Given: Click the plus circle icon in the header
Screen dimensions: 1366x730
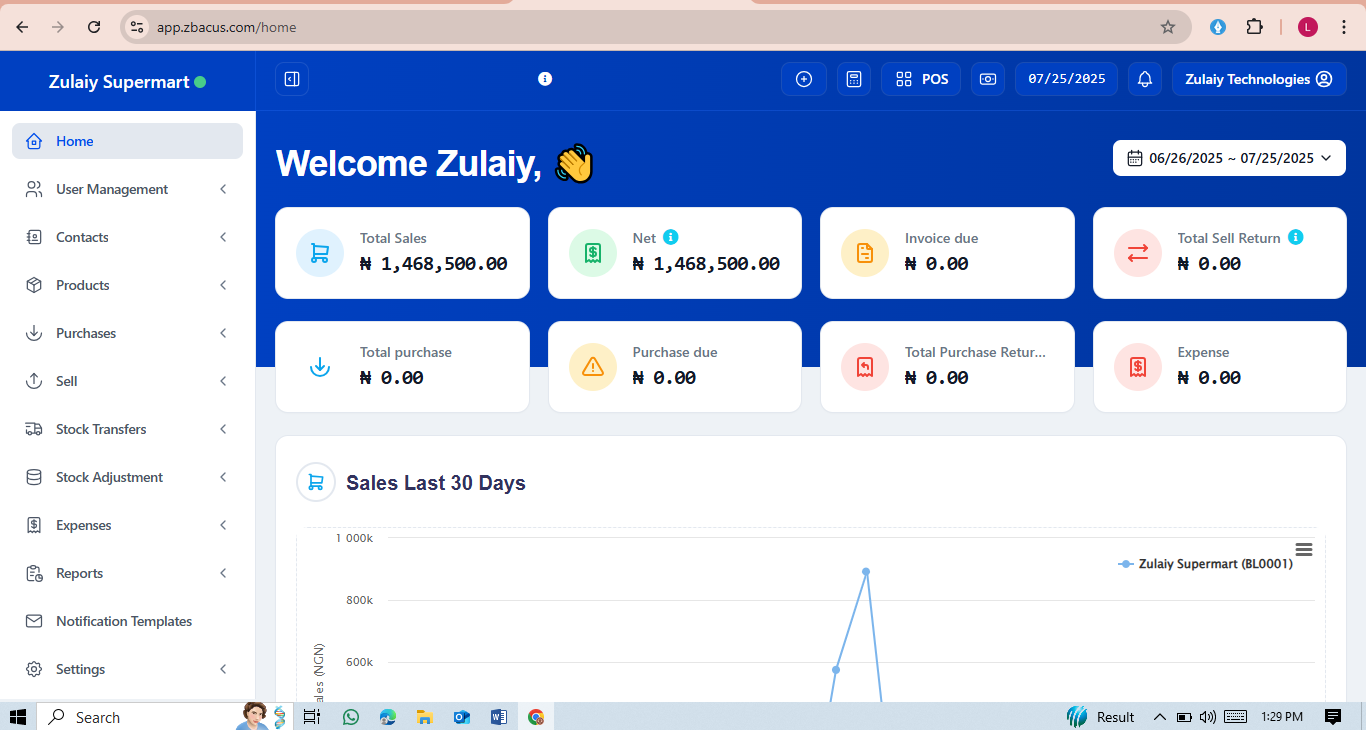Looking at the screenshot, I should tap(804, 79).
